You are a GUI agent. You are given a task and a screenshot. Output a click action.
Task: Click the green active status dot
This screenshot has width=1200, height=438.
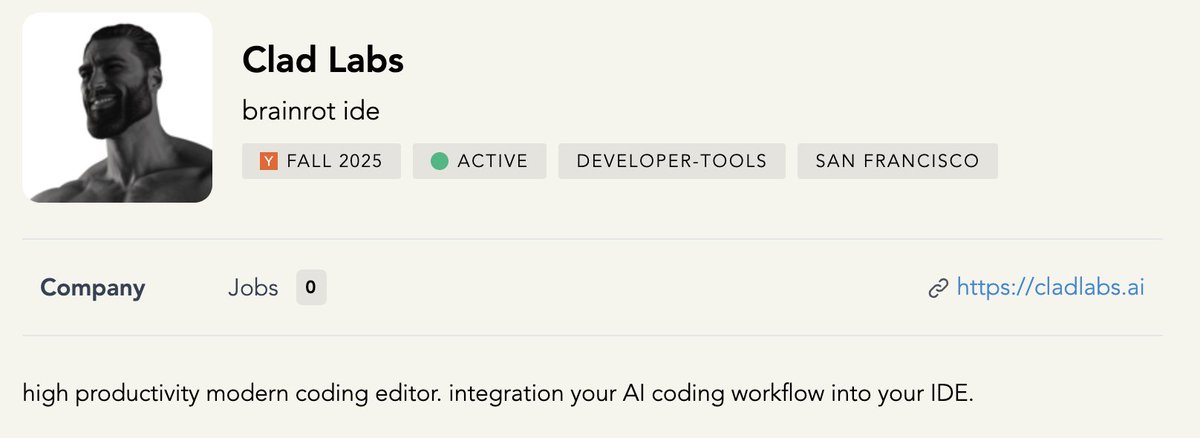(x=439, y=161)
